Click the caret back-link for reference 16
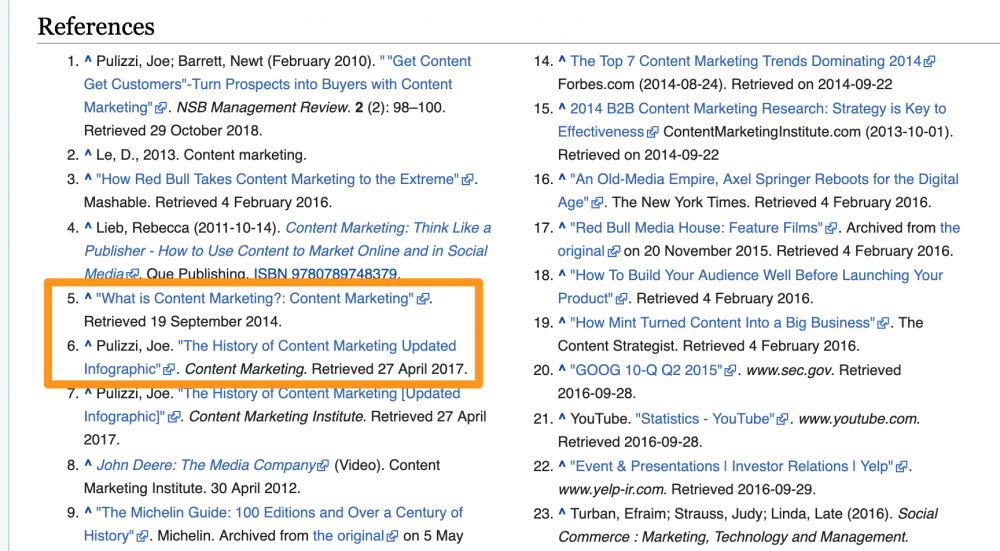Viewport: 1000px width, 551px height. pyautogui.click(x=562, y=180)
